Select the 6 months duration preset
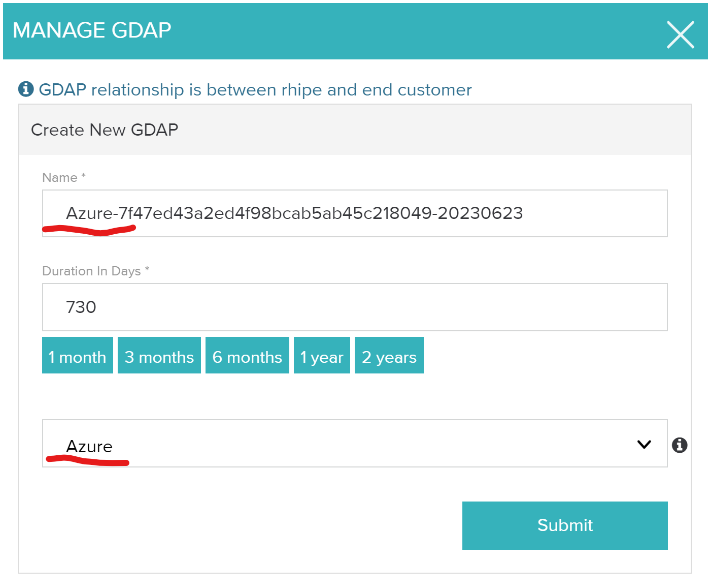This screenshot has height=577, width=711. pos(247,357)
